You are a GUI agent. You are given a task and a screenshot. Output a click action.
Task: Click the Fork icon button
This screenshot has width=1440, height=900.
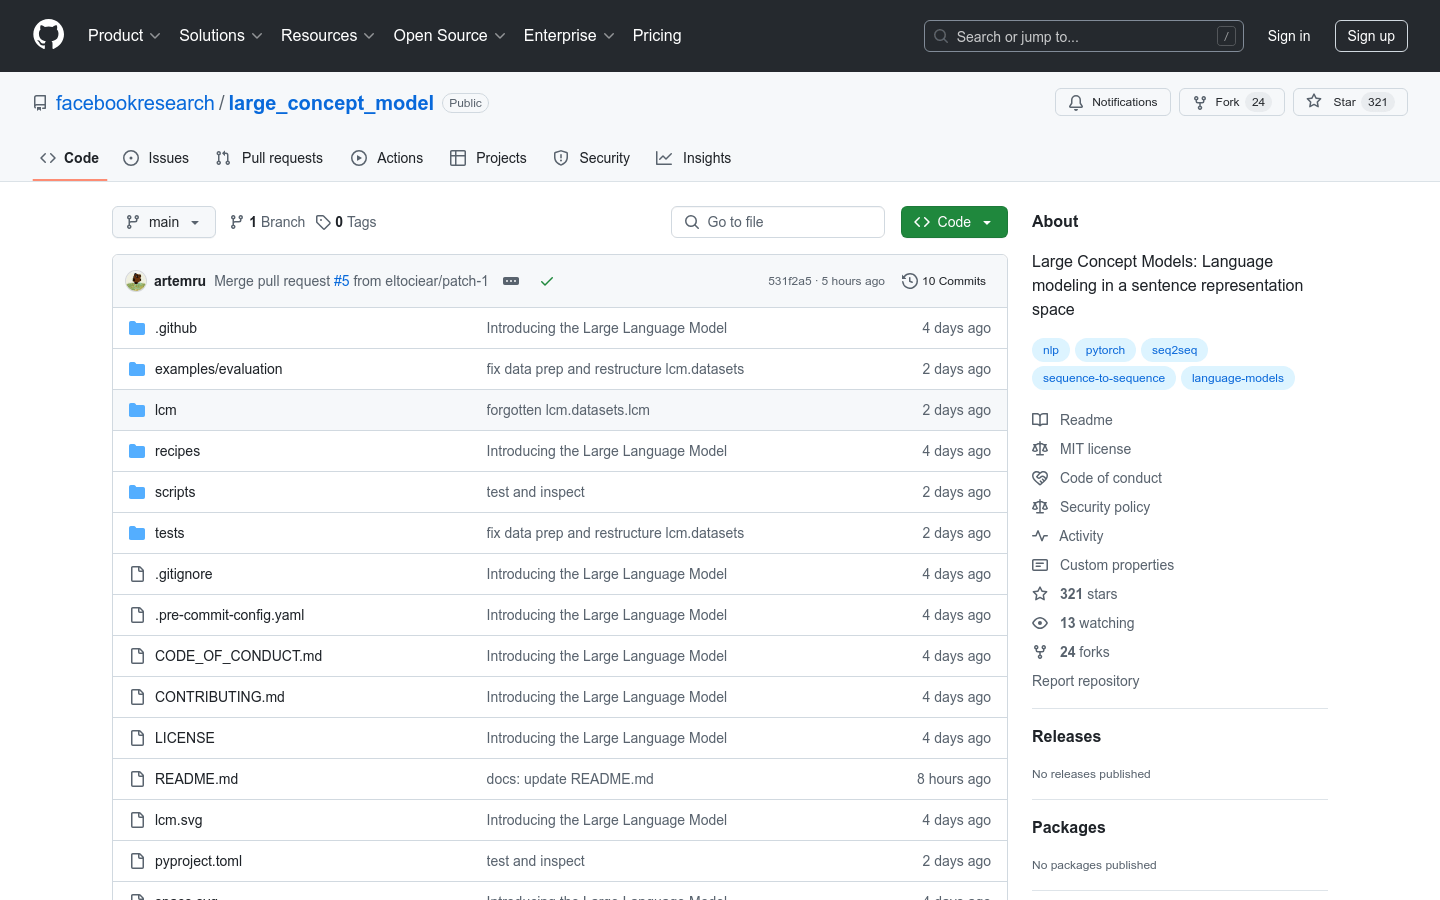pos(1231,102)
